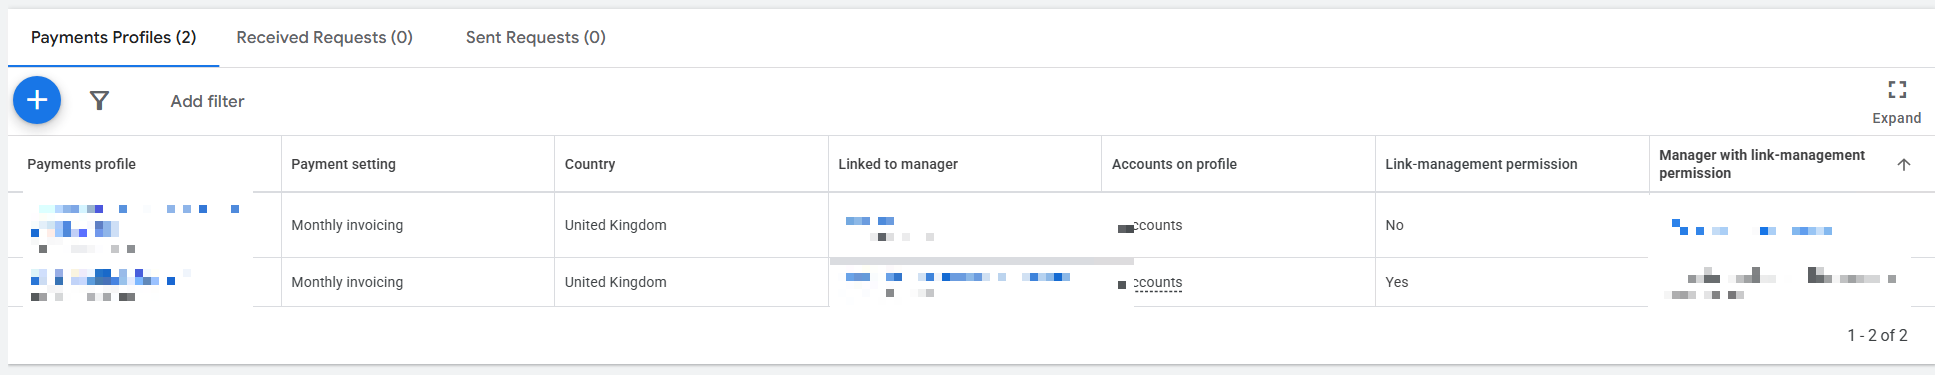
Task: Sort by Country column header
Action: click(x=590, y=164)
